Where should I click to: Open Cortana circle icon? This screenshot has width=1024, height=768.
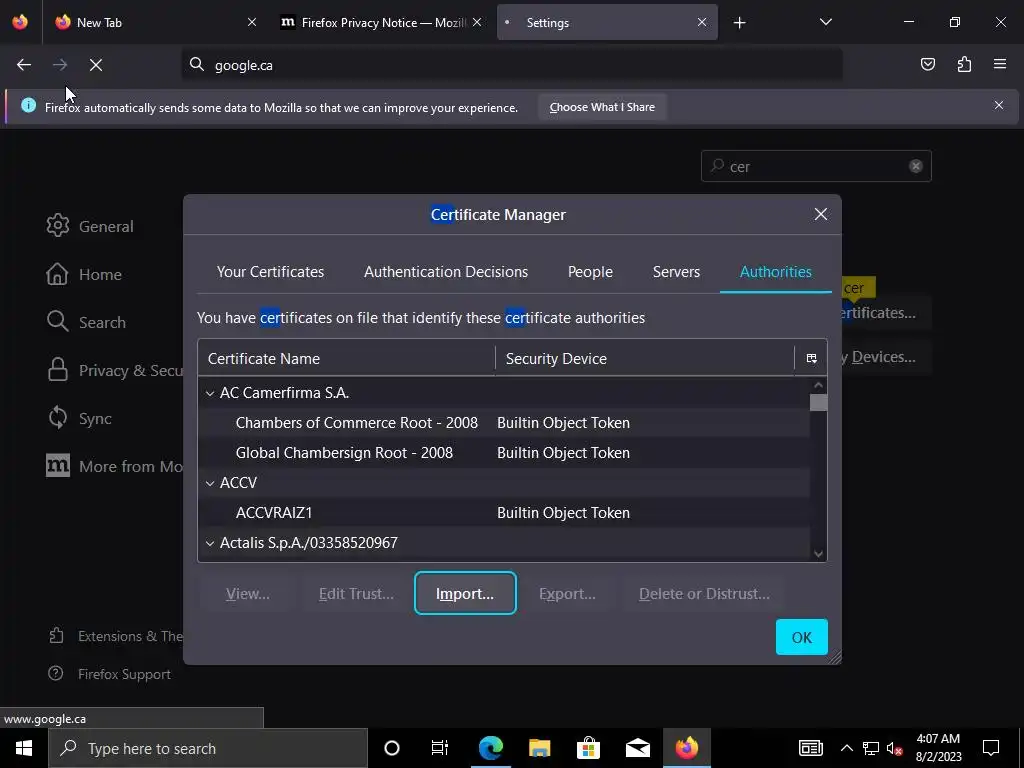392,748
